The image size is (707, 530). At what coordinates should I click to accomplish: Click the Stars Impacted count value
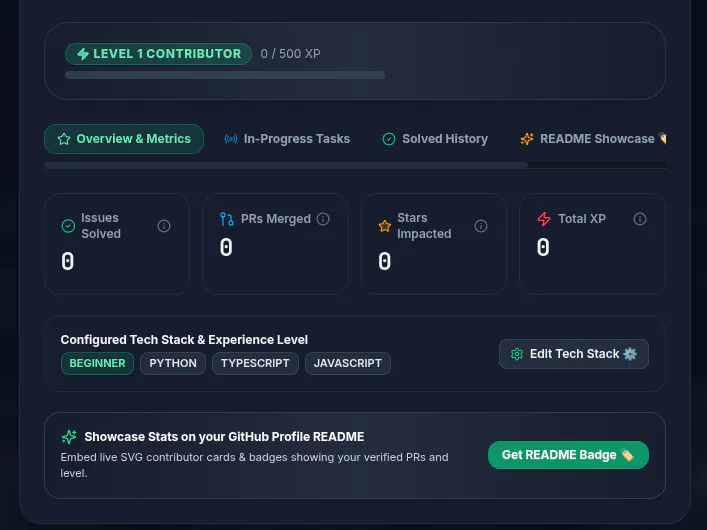coord(385,262)
